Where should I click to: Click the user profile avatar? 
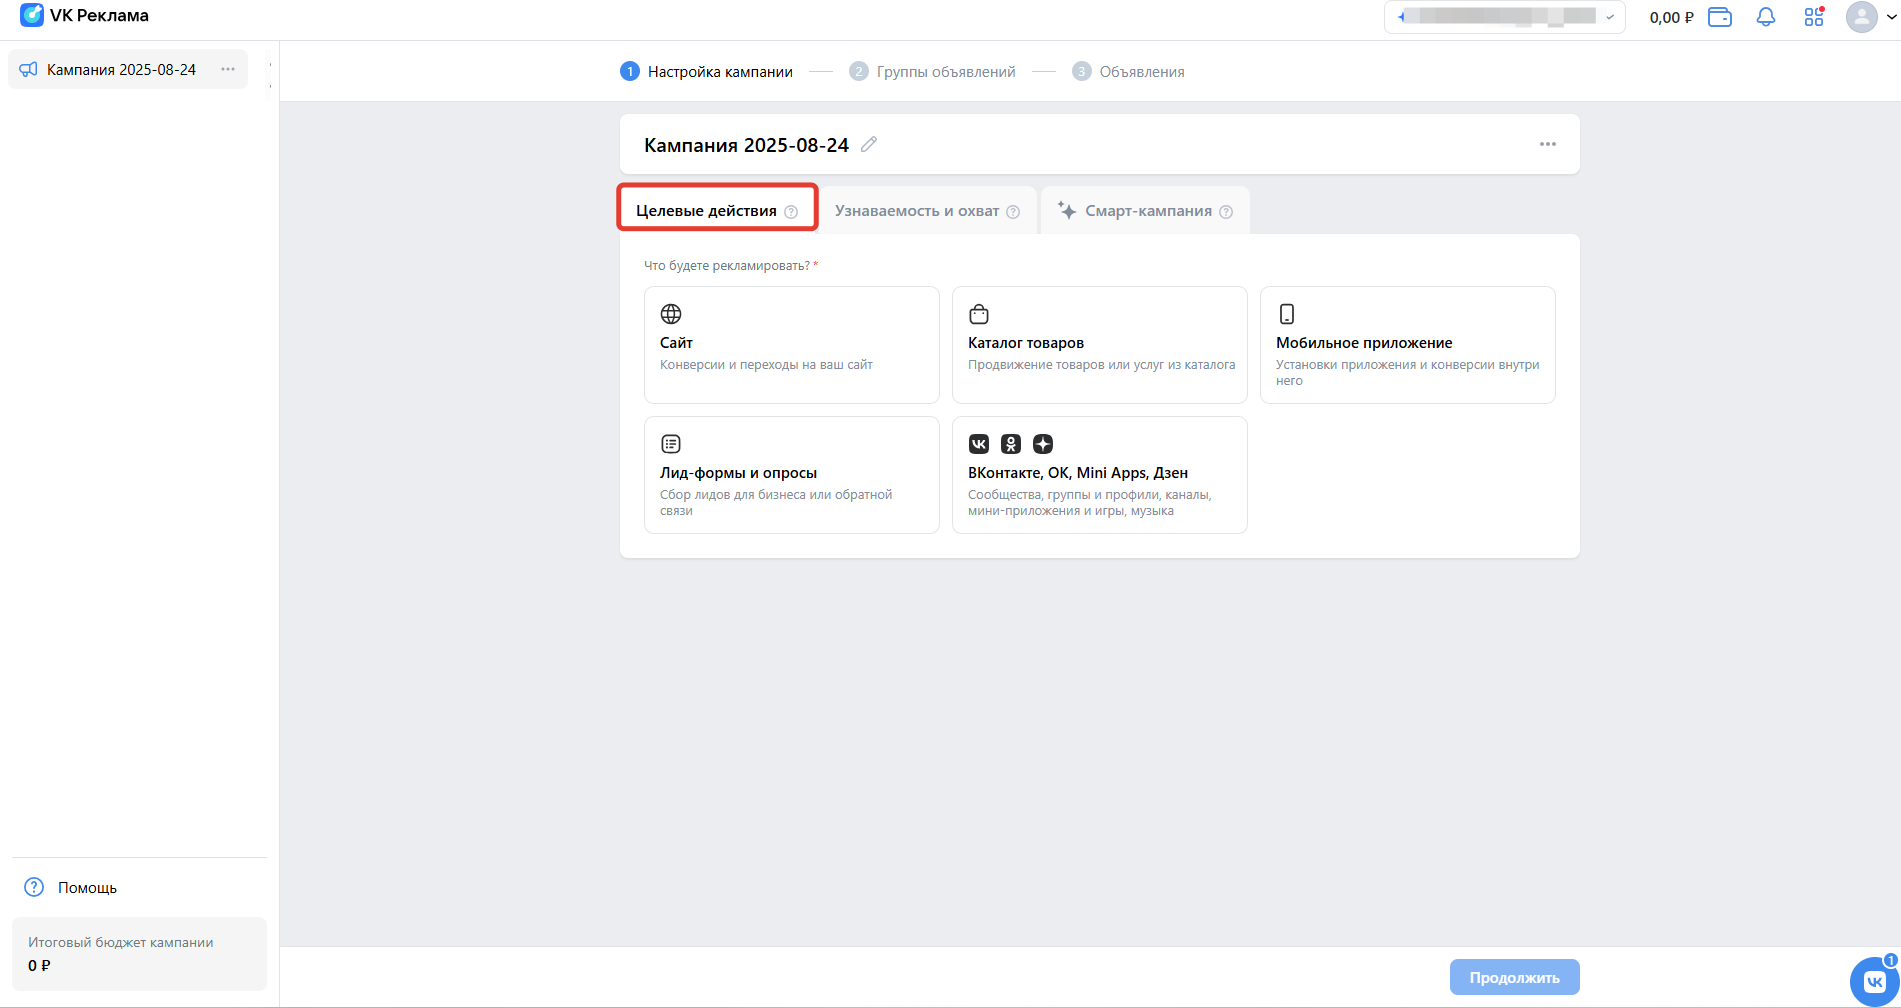click(1861, 17)
